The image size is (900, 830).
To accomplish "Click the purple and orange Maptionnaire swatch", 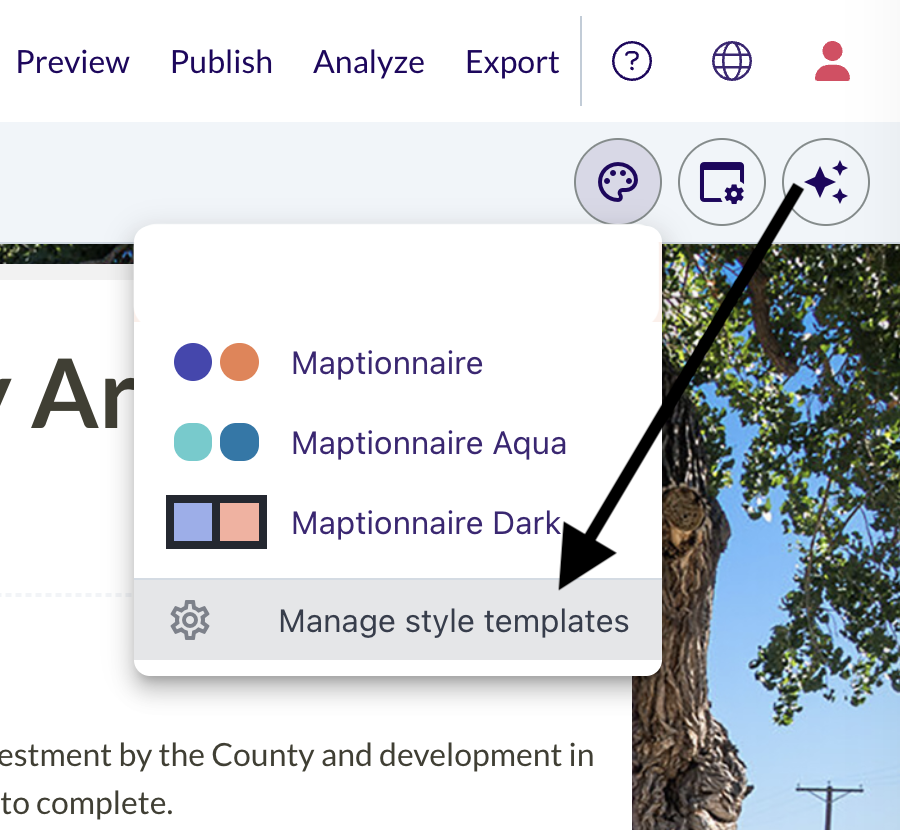I will pyautogui.click(x=216, y=362).
